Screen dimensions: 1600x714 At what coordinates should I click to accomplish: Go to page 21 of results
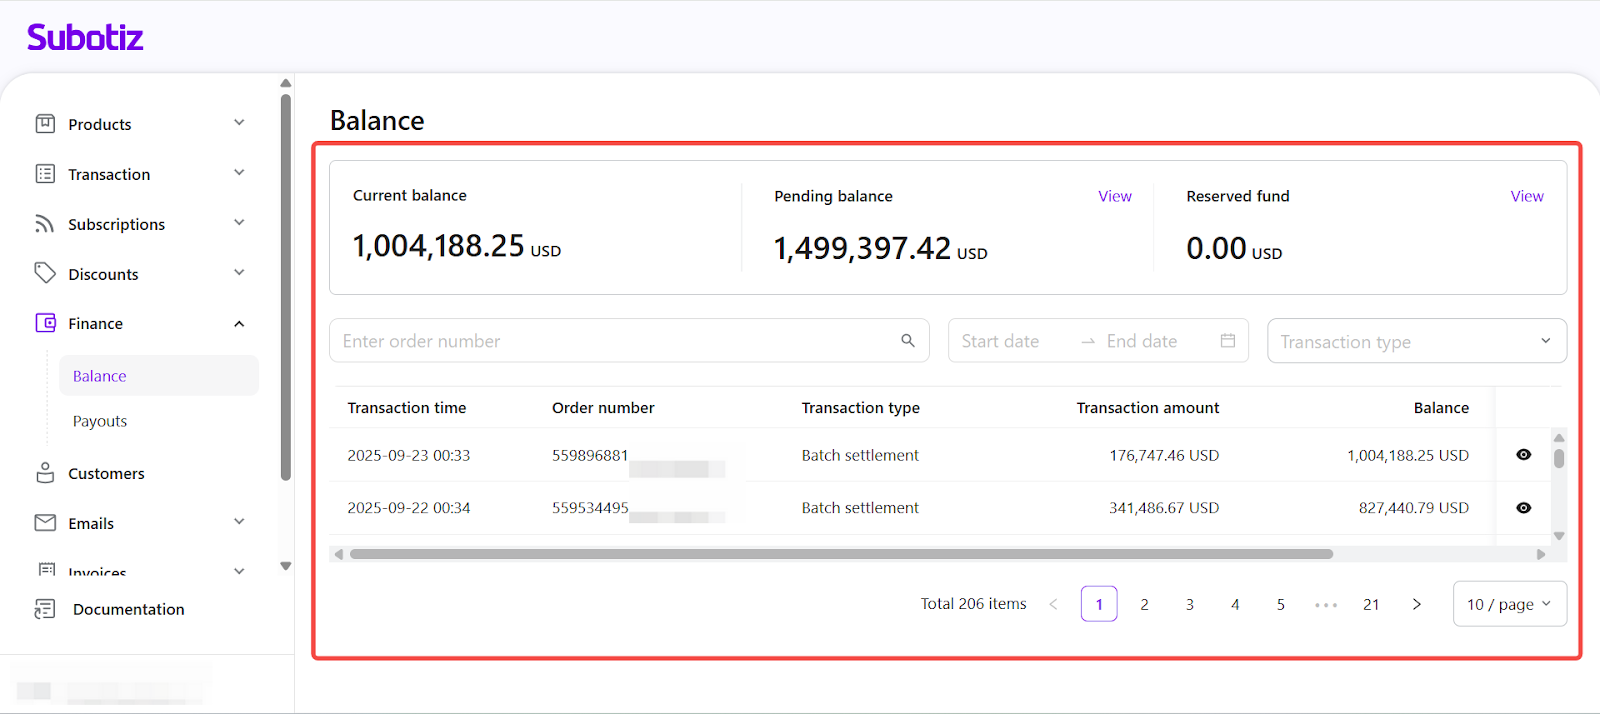click(x=1371, y=604)
